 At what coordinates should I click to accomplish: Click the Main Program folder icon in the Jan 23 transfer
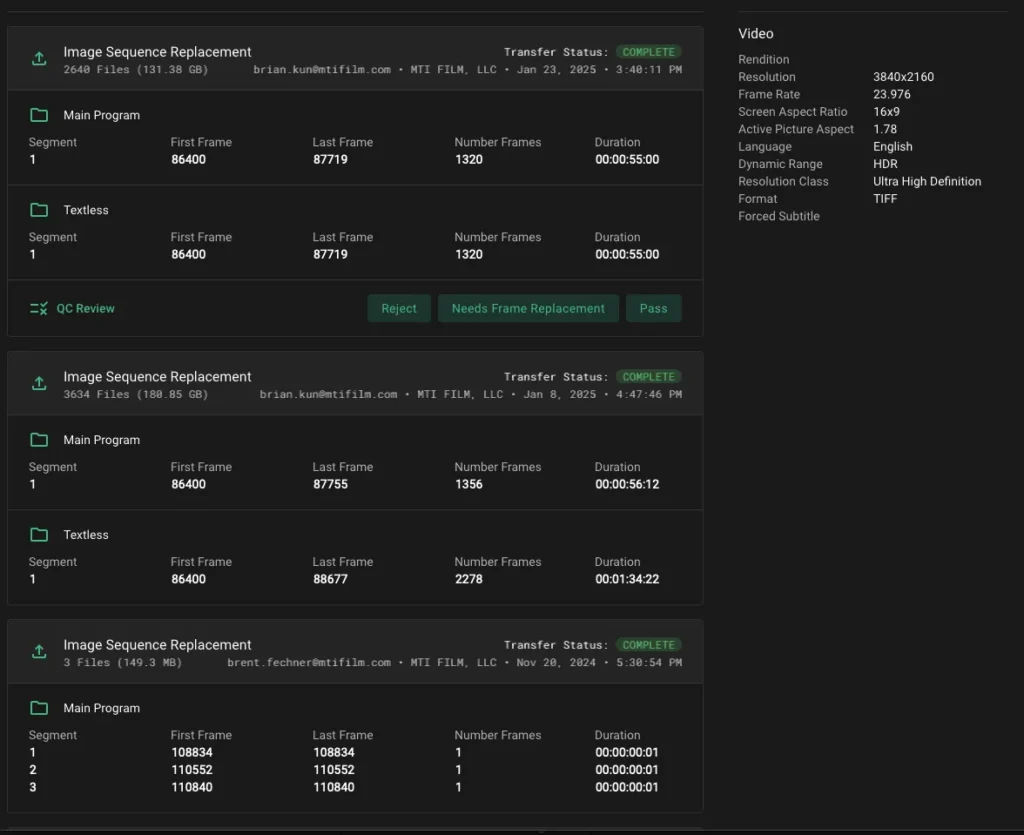click(39, 115)
